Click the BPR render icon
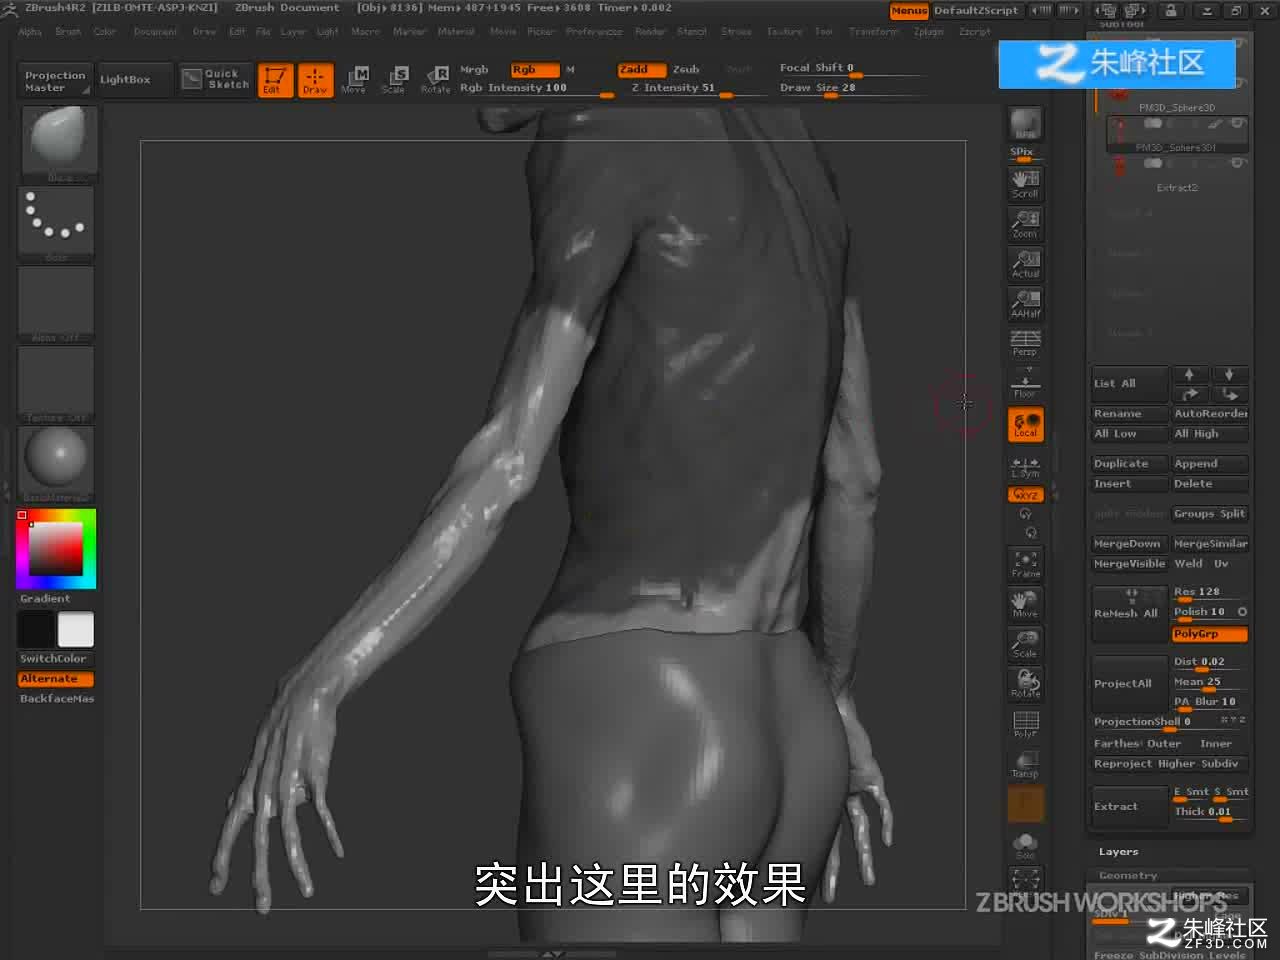 point(1025,125)
